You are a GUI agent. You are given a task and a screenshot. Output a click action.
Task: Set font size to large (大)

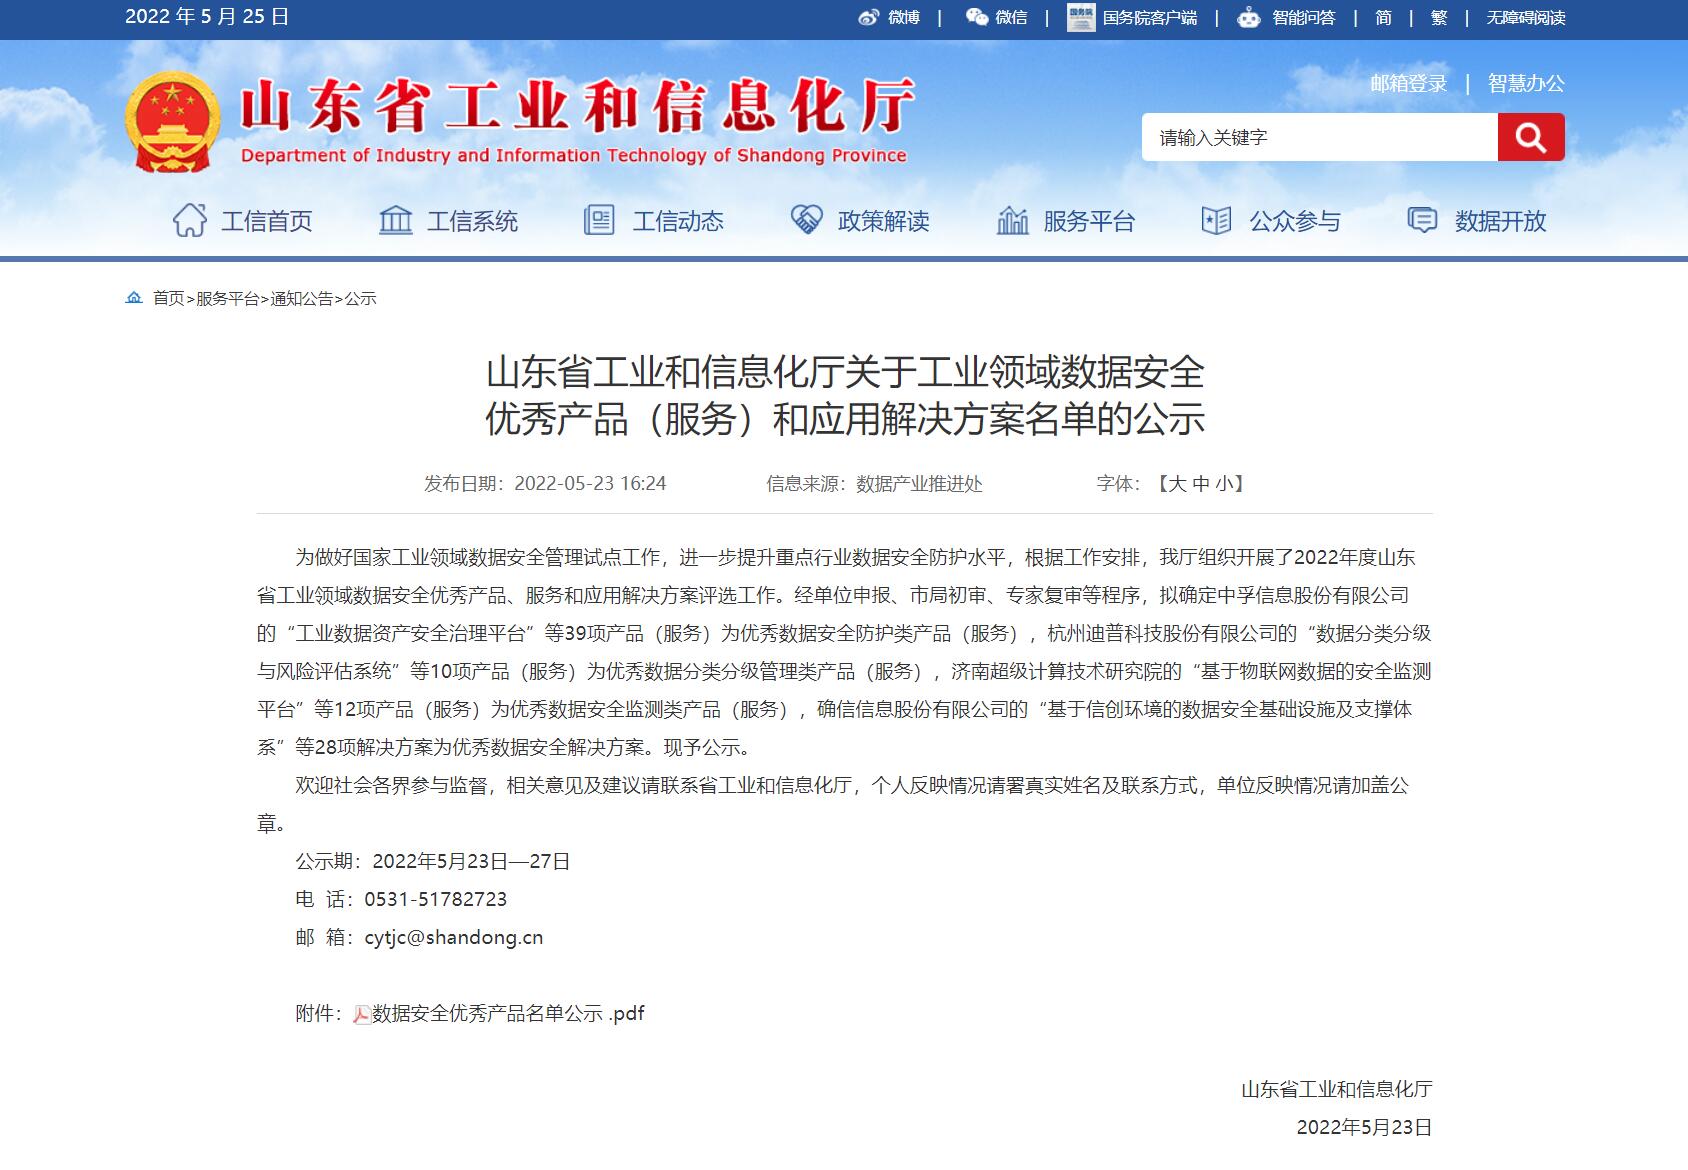tap(1177, 484)
